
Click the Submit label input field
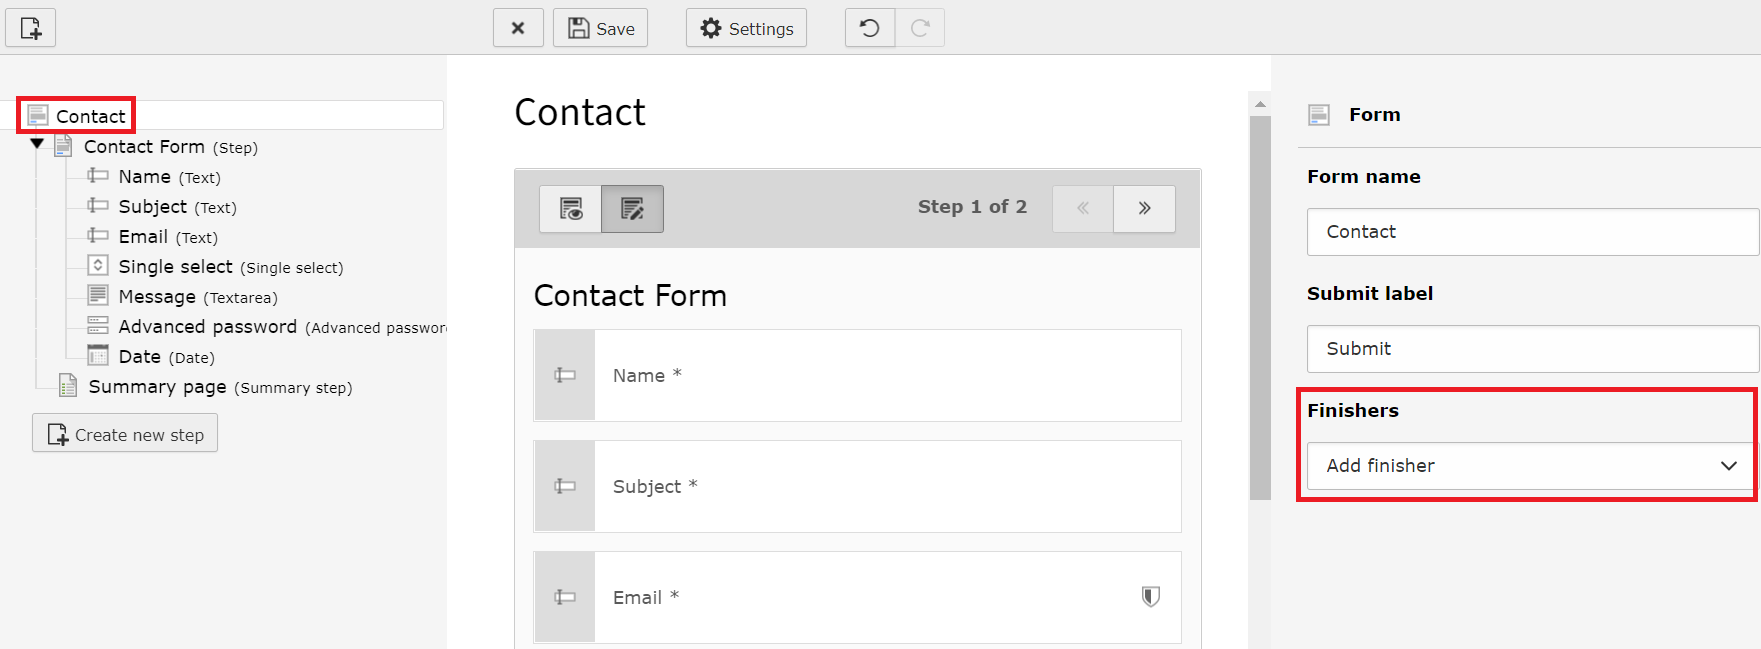click(1530, 349)
